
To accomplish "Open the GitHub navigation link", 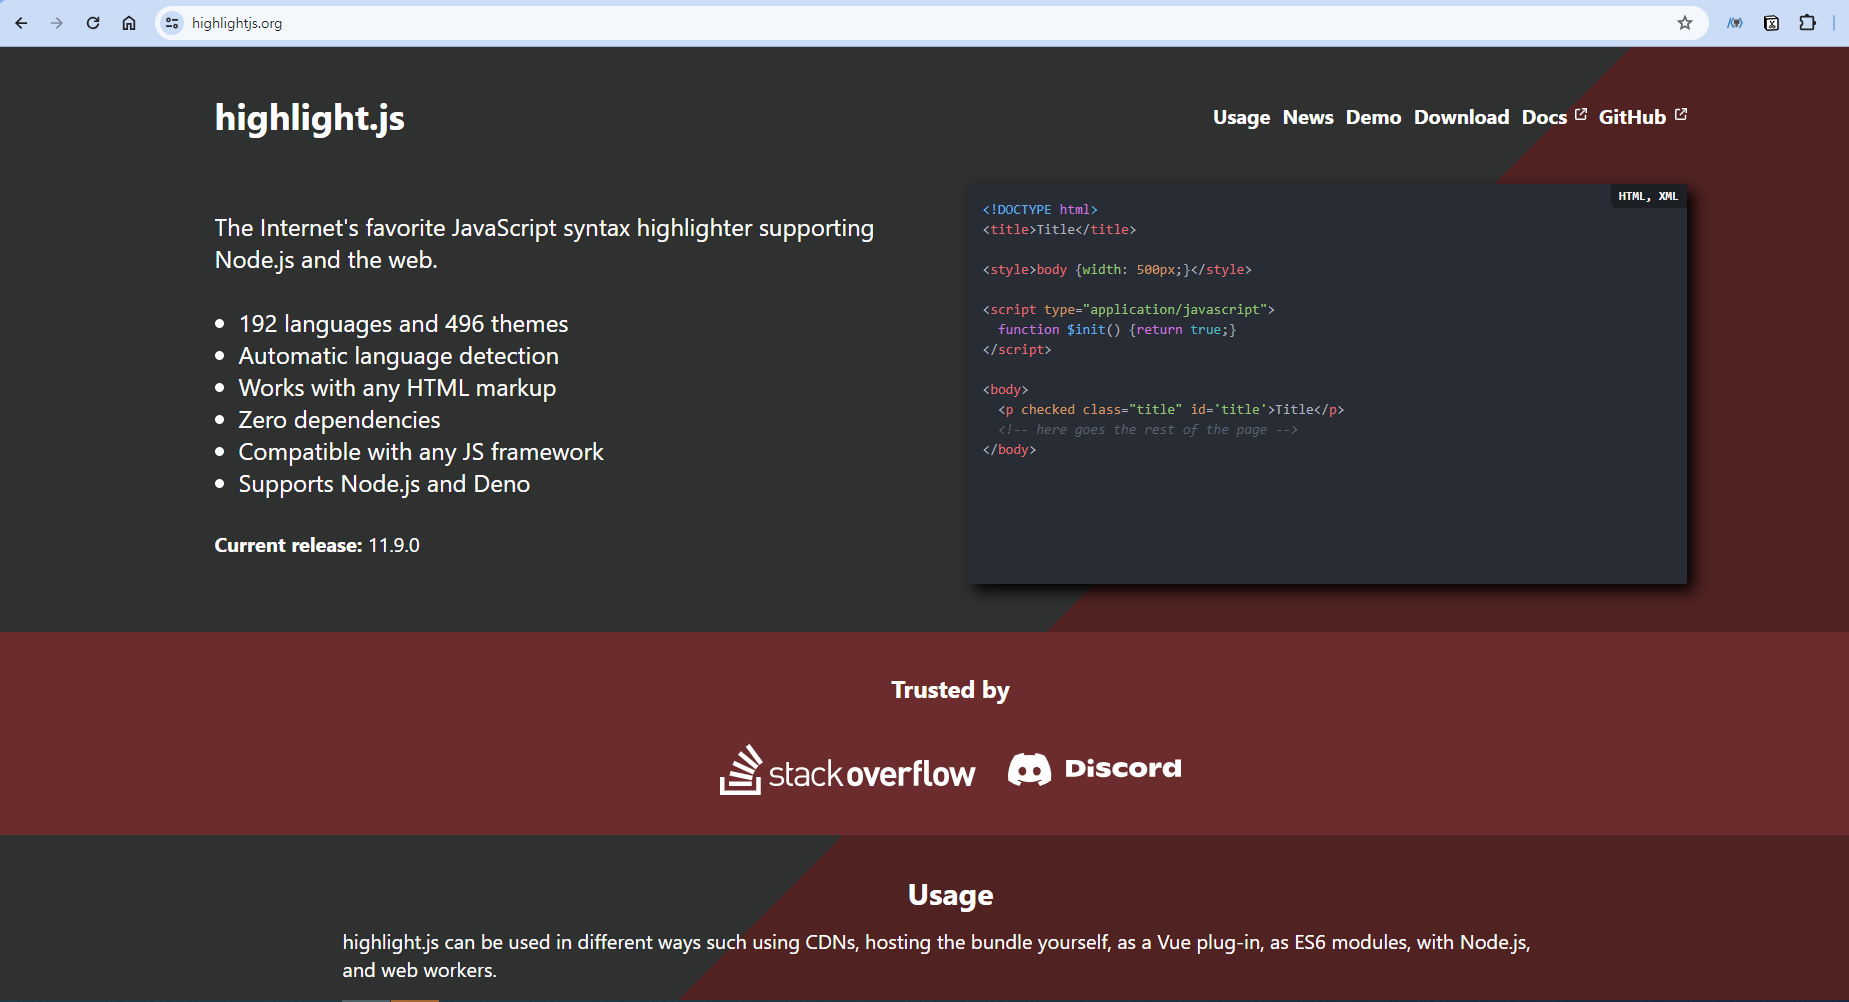I will pos(1632,117).
